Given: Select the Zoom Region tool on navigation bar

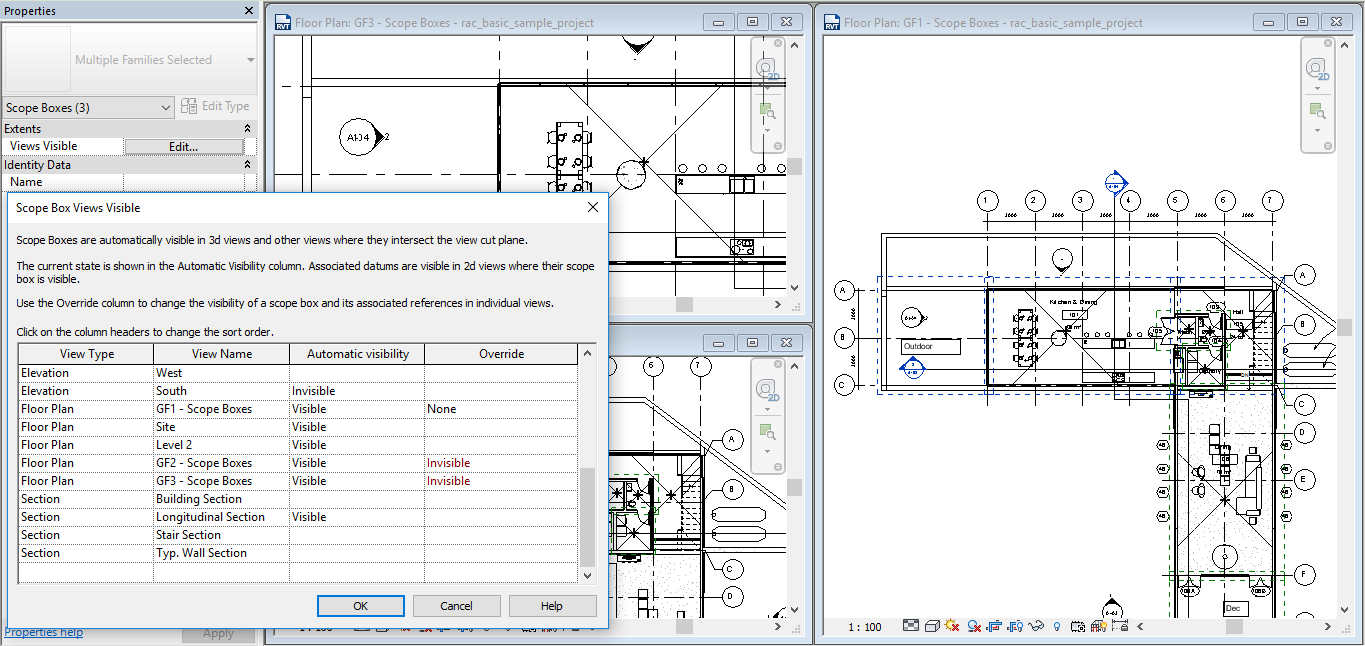Looking at the screenshot, I should 1317,110.
